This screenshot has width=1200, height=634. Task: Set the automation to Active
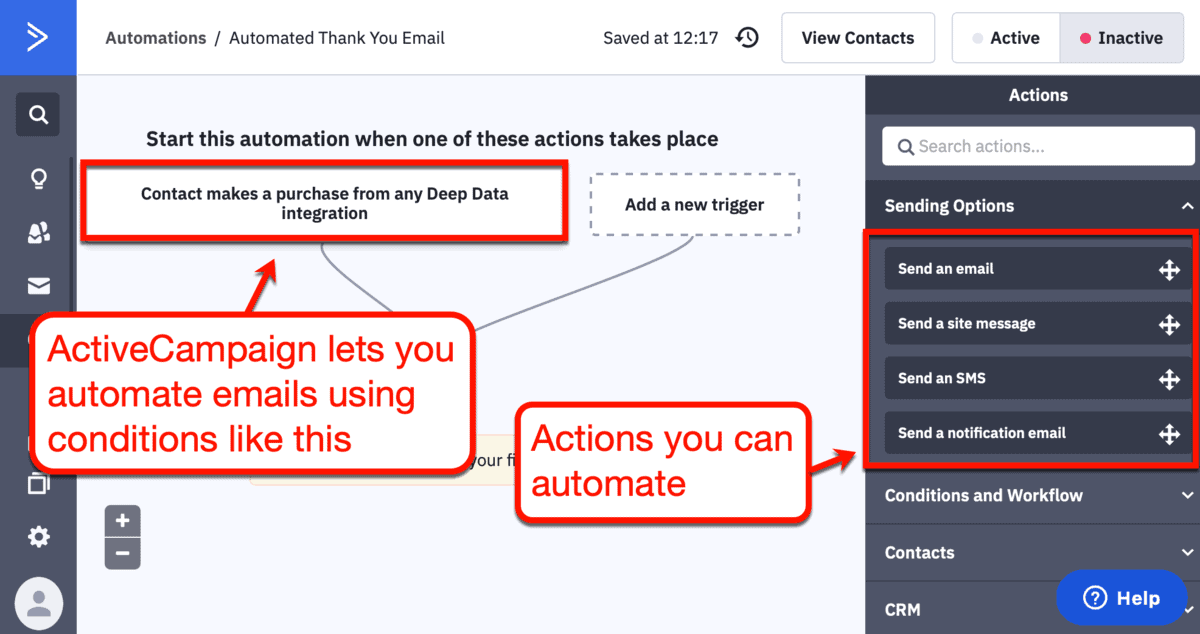click(x=1013, y=37)
